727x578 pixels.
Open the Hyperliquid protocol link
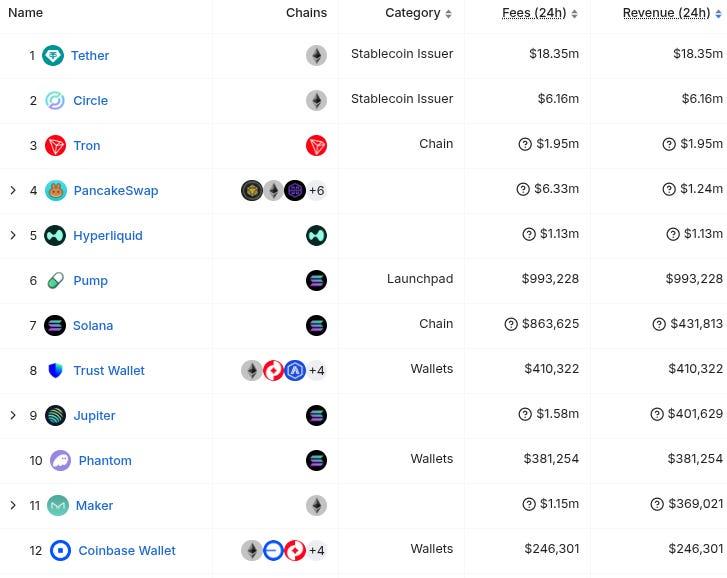[108, 236]
